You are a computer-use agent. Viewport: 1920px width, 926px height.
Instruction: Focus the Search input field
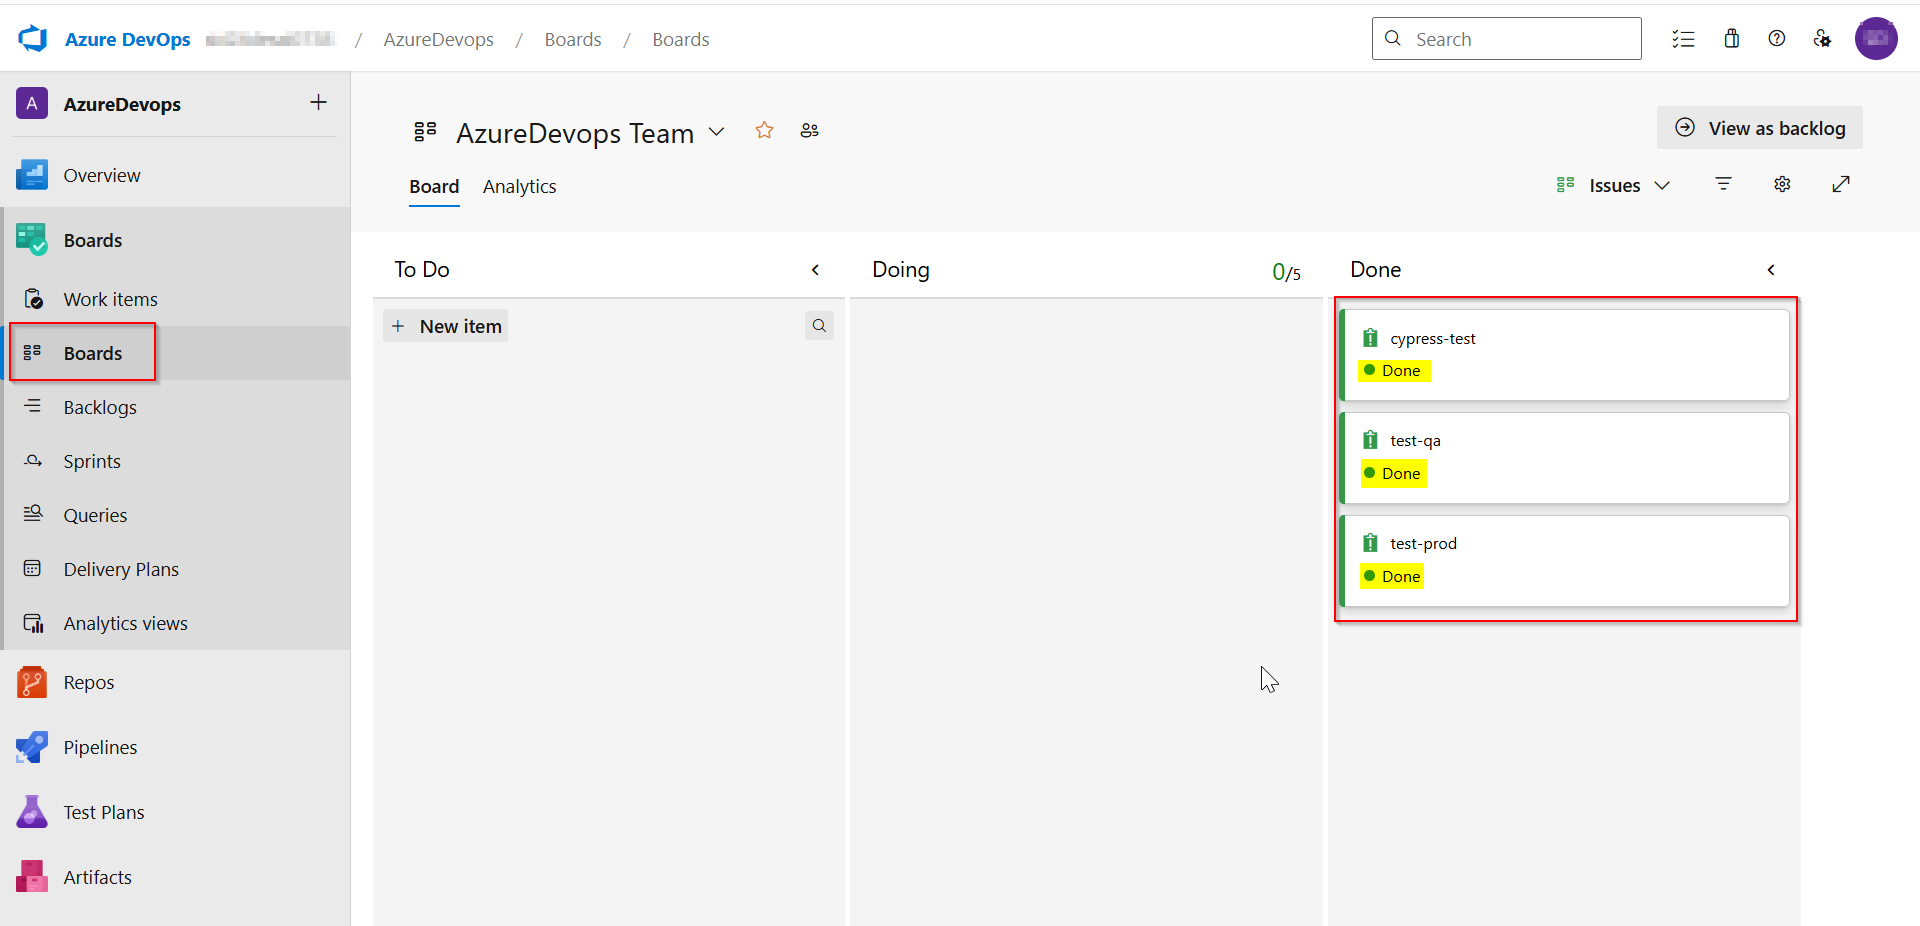[x=1506, y=39]
